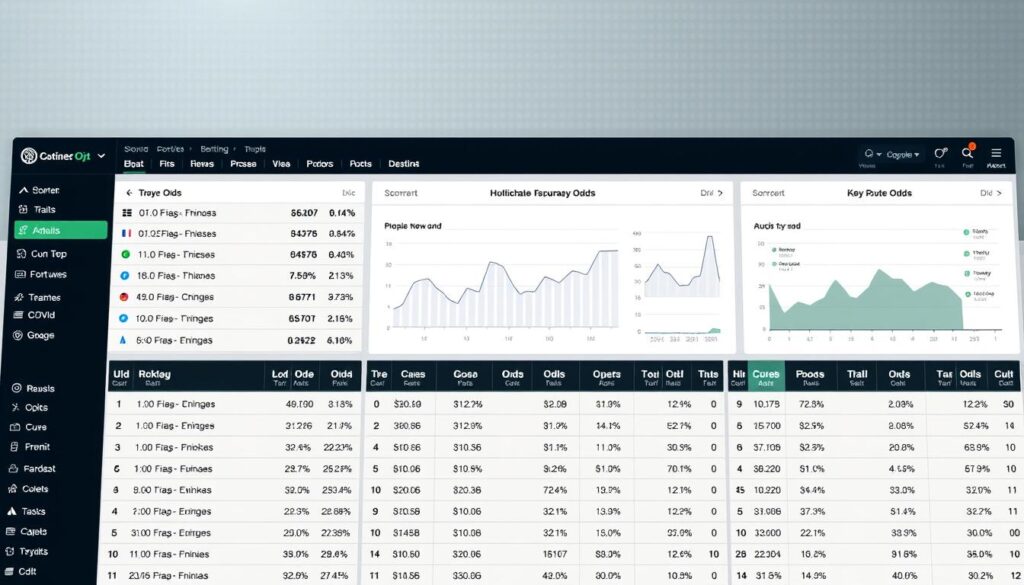Sort by the Poods column header
Screen dimensions: 1024x585
pyautogui.click(x=810, y=374)
